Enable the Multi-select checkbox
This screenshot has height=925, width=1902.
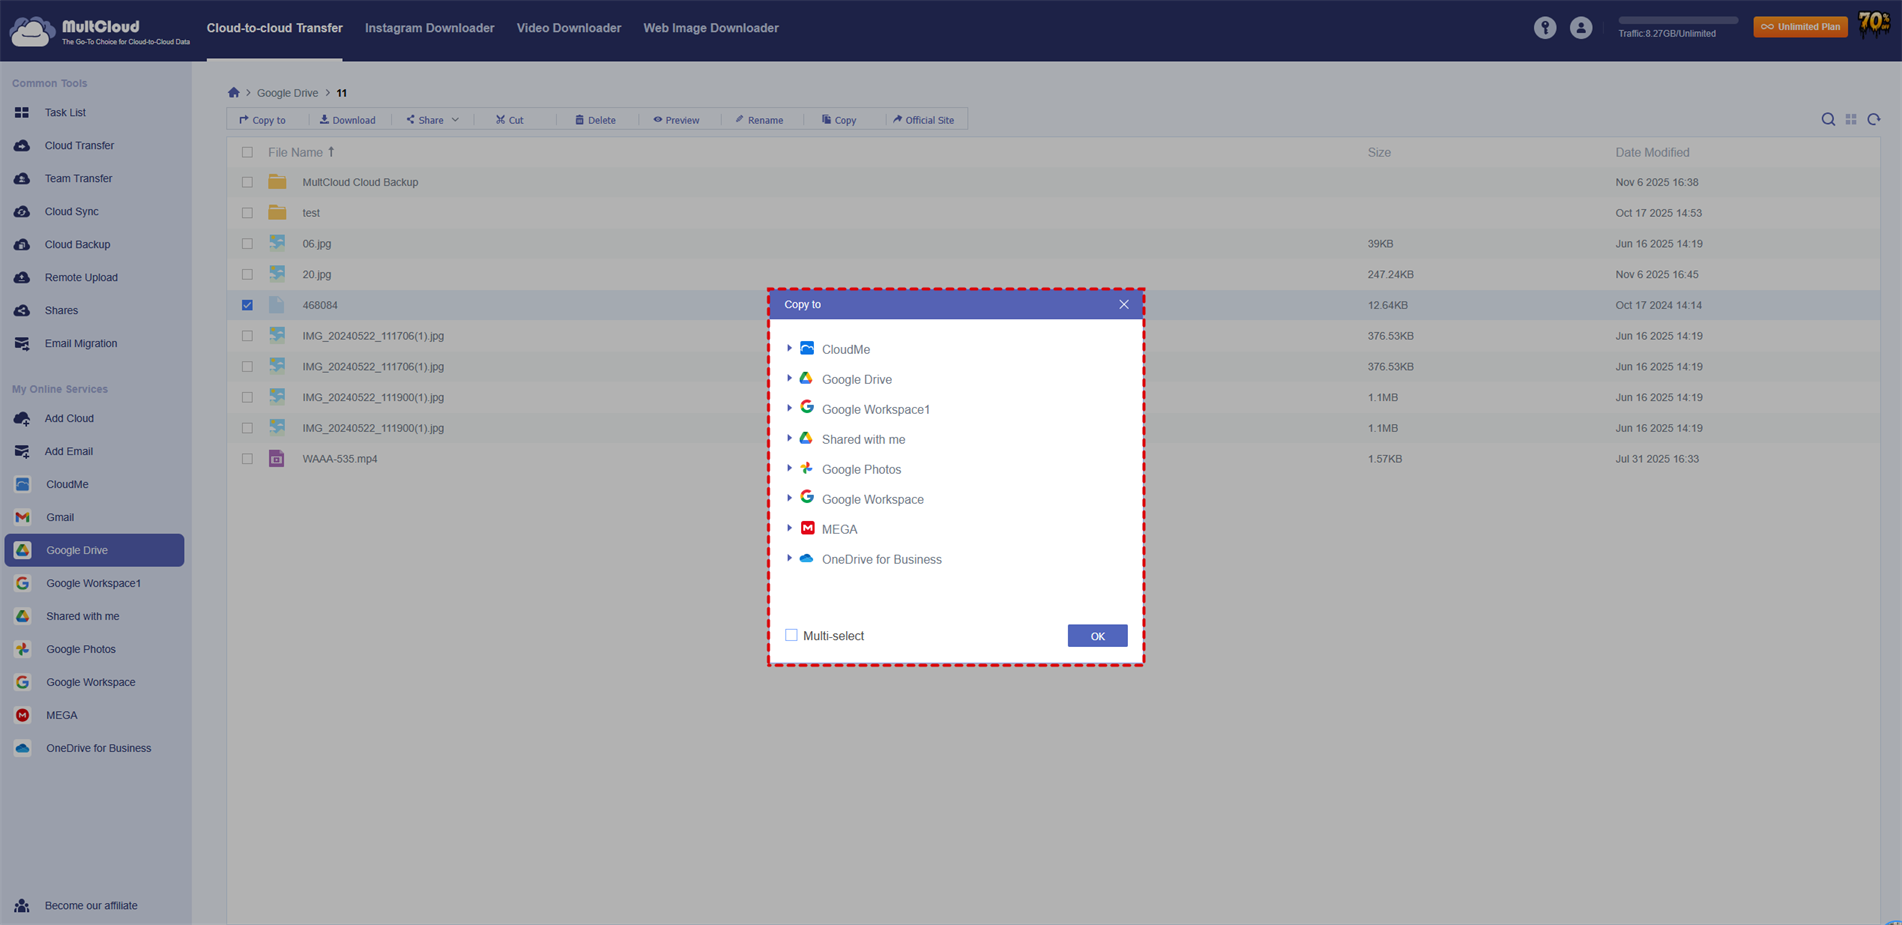click(791, 636)
